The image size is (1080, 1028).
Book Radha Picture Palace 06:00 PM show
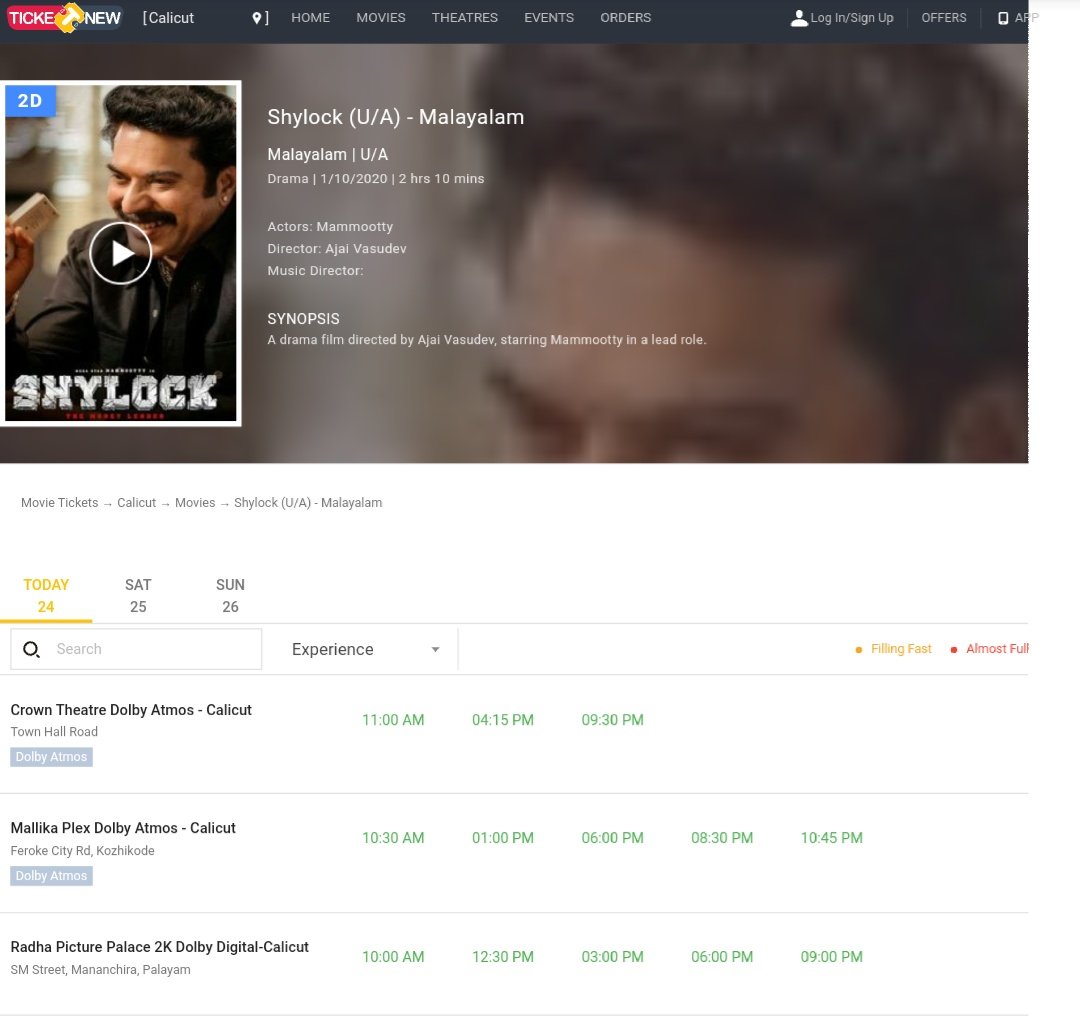click(x=722, y=956)
